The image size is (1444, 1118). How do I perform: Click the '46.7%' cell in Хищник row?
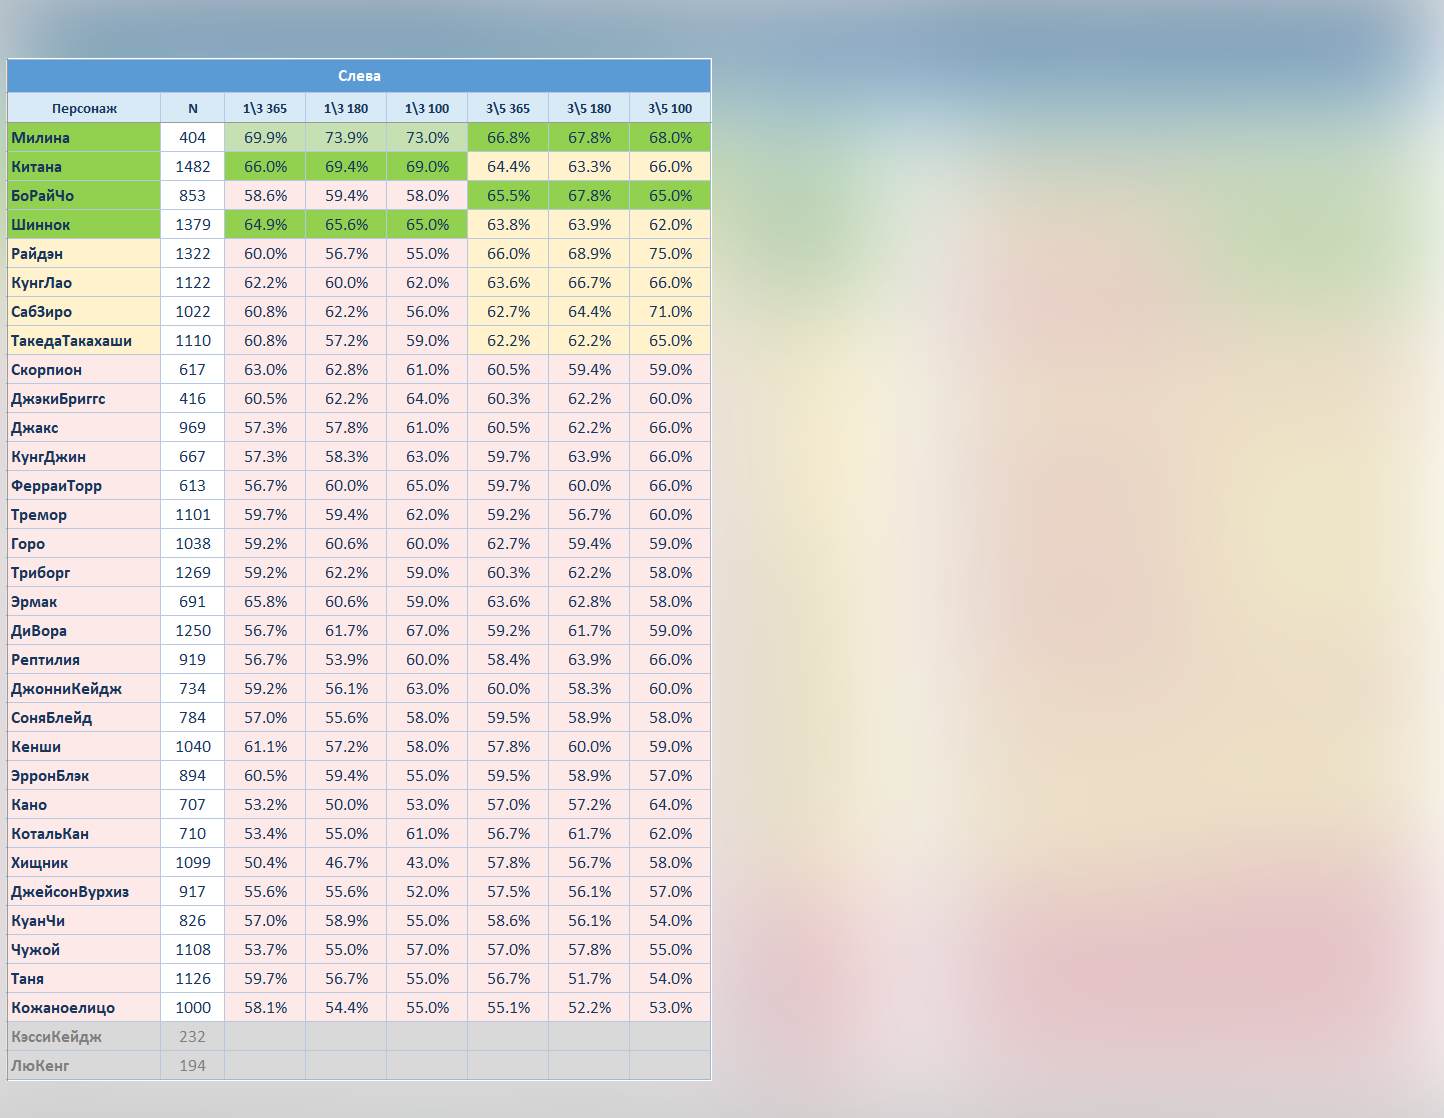346,863
